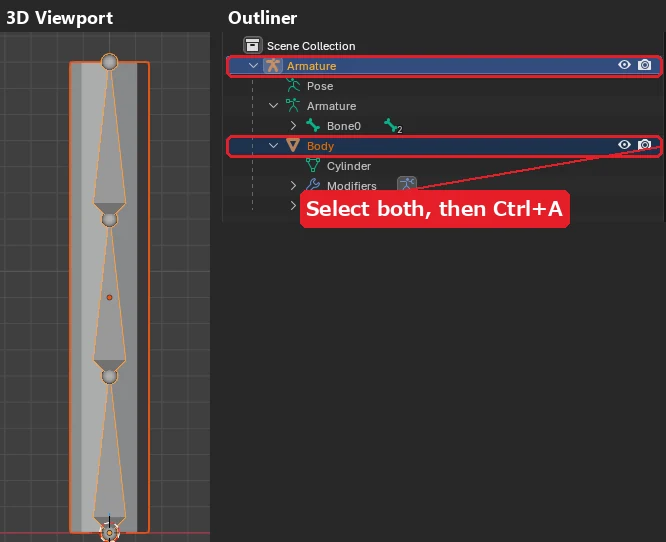Collapse the nested Armature data row

274,105
